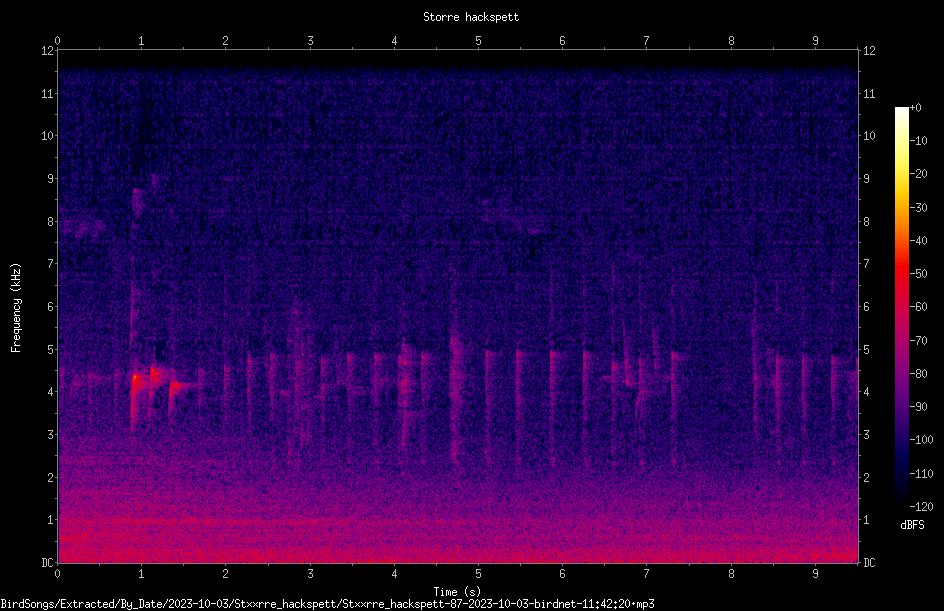
Task: Click the "9" tick on bottom time axis
Action: click(815, 574)
